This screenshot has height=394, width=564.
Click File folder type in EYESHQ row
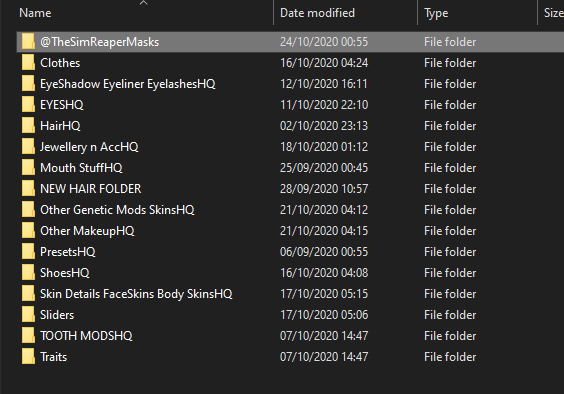coord(450,105)
